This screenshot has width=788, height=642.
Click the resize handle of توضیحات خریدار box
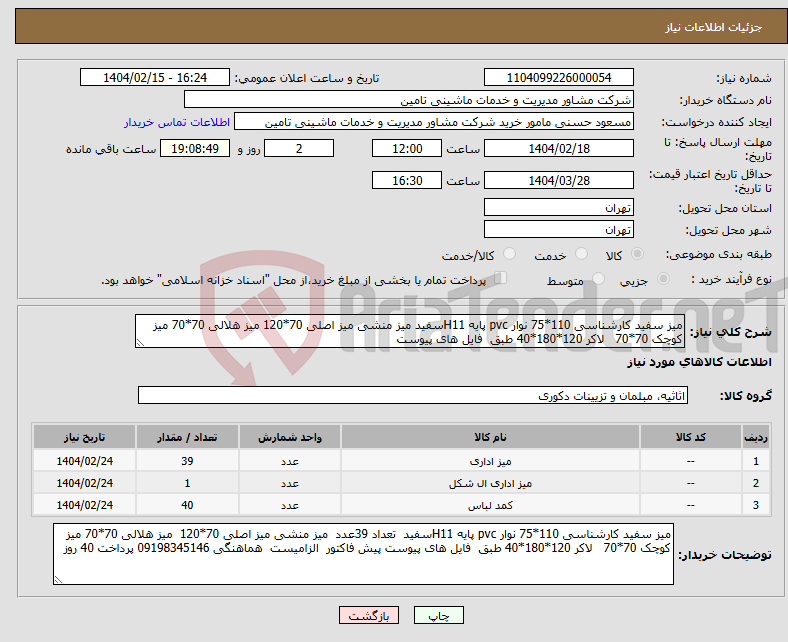tap(58, 580)
